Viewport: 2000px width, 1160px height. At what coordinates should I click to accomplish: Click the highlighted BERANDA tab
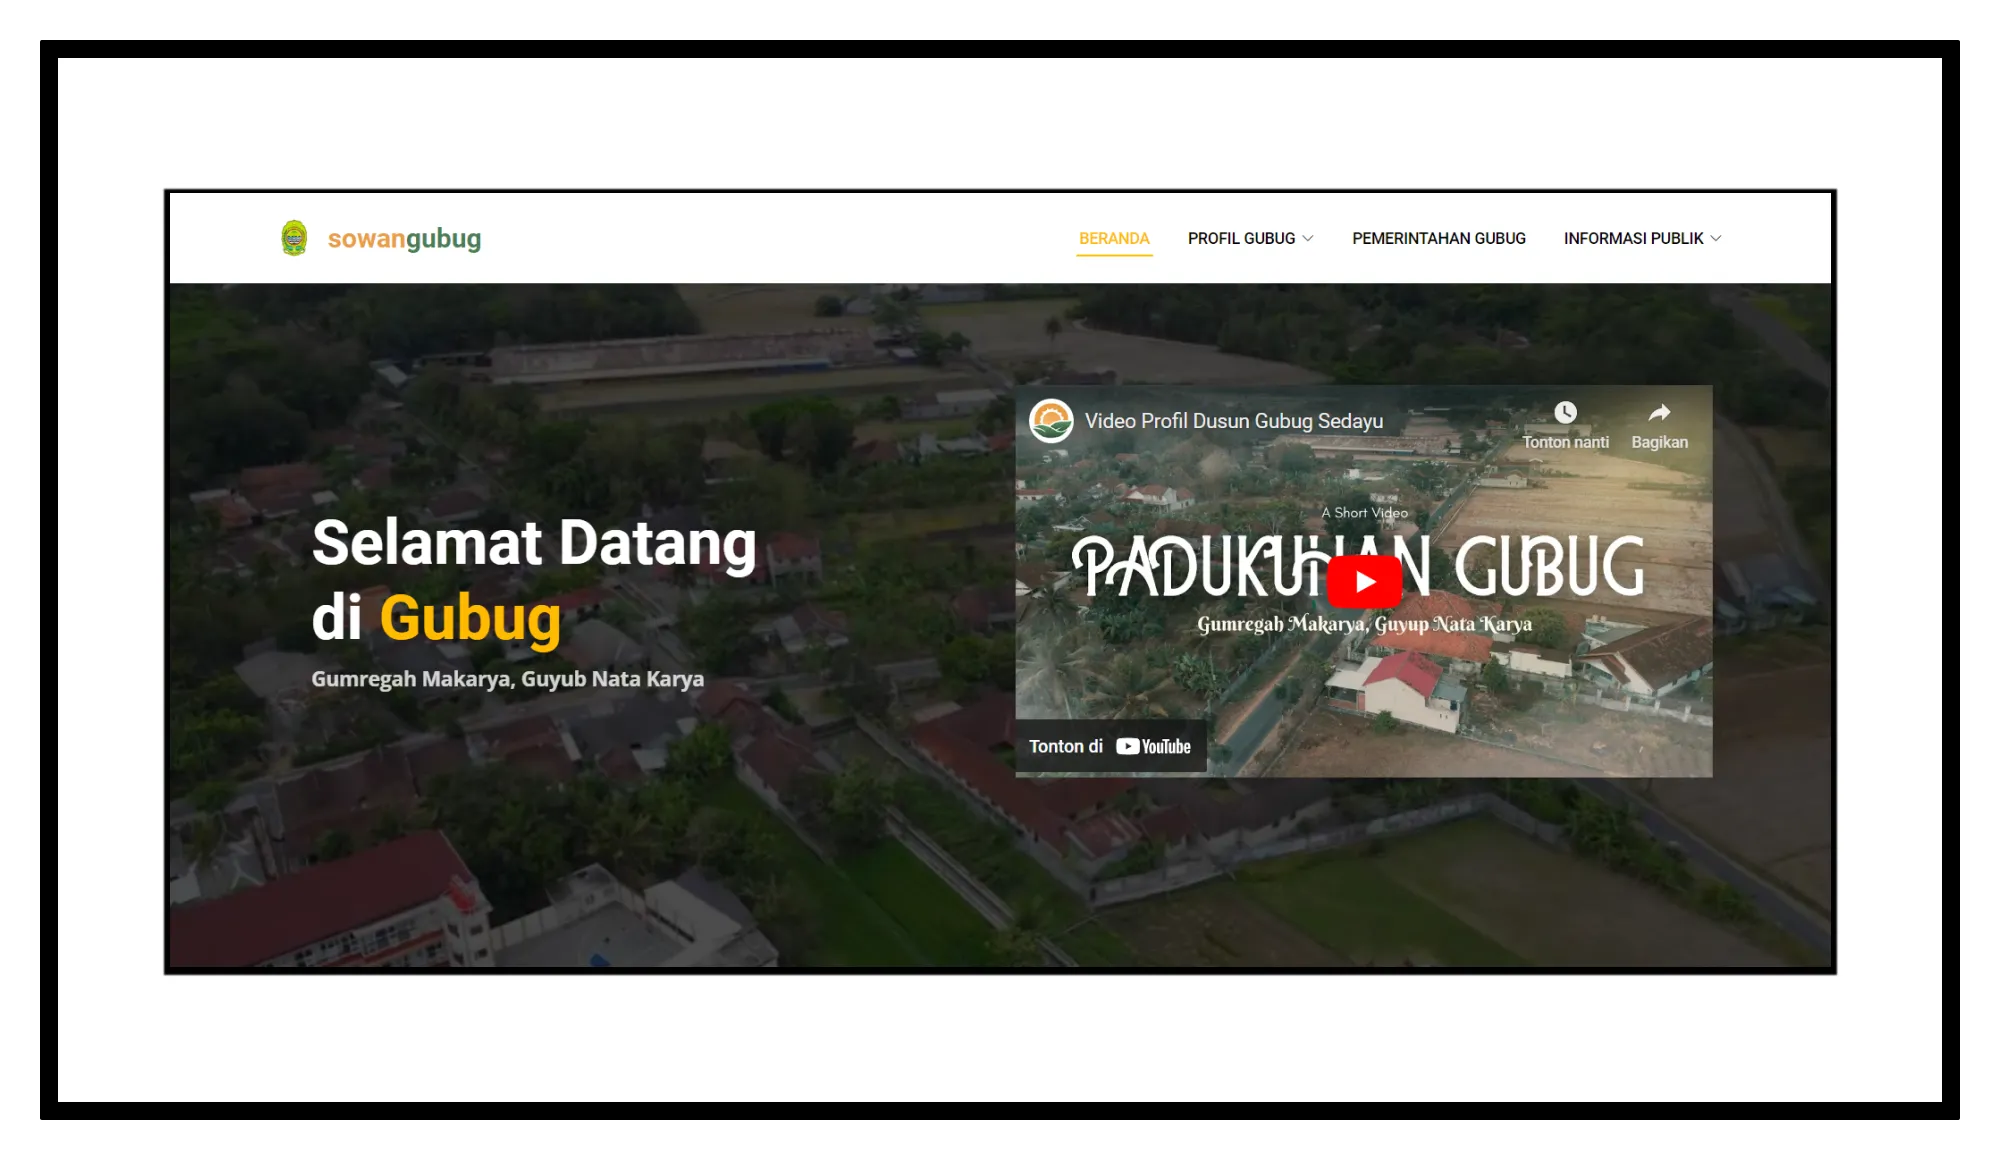point(1114,238)
